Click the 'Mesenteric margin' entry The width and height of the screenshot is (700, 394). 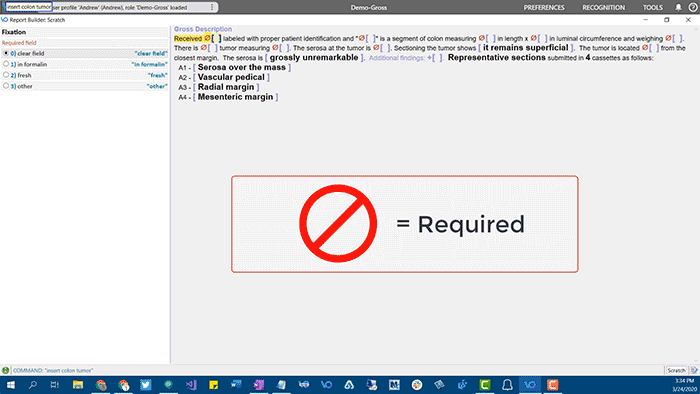click(x=235, y=96)
